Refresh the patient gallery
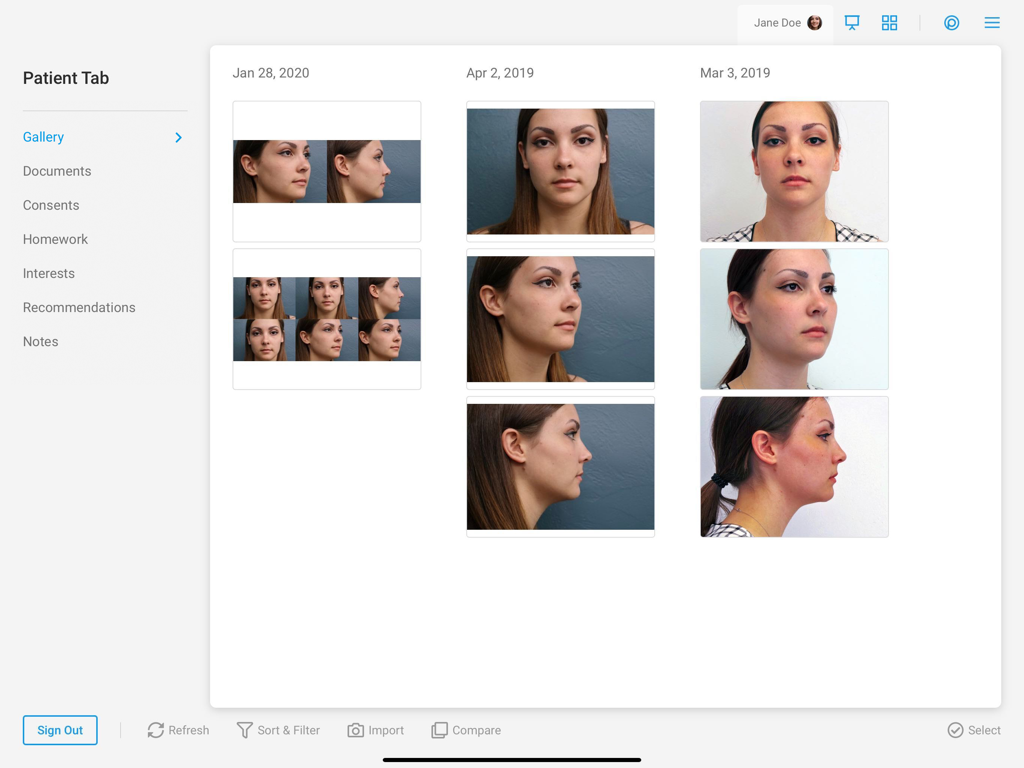 pos(177,730)
